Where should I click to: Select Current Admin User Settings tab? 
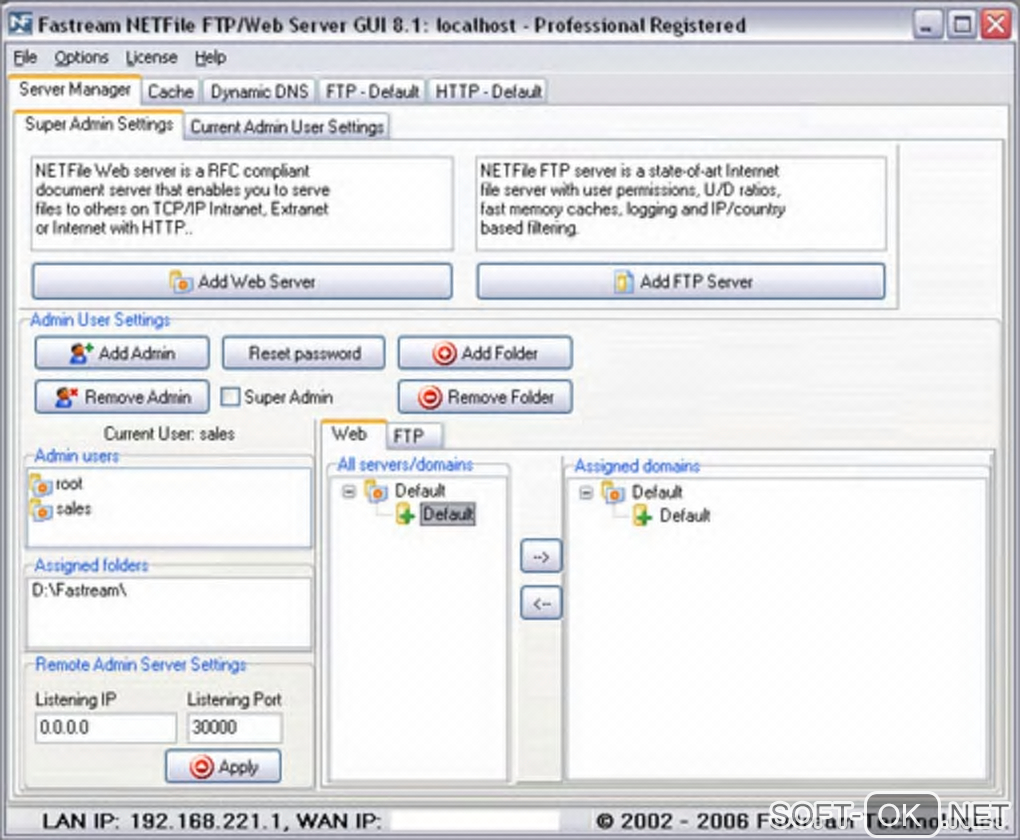pos(287,126)
